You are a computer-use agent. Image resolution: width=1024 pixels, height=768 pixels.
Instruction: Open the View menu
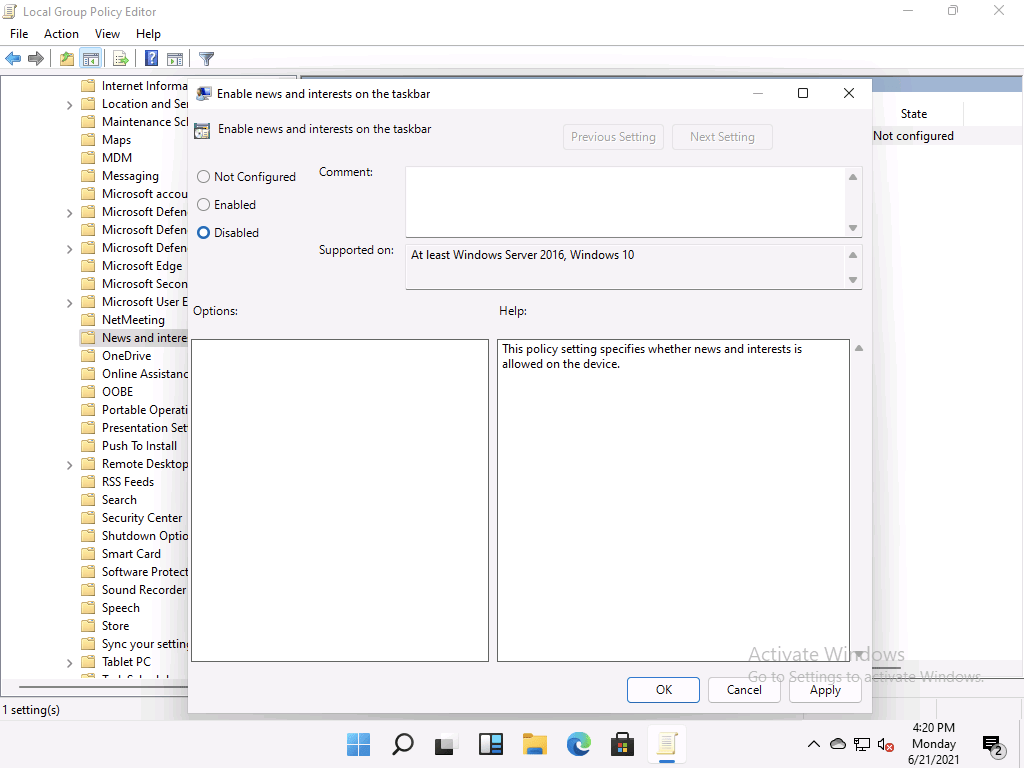pos(107,34)
